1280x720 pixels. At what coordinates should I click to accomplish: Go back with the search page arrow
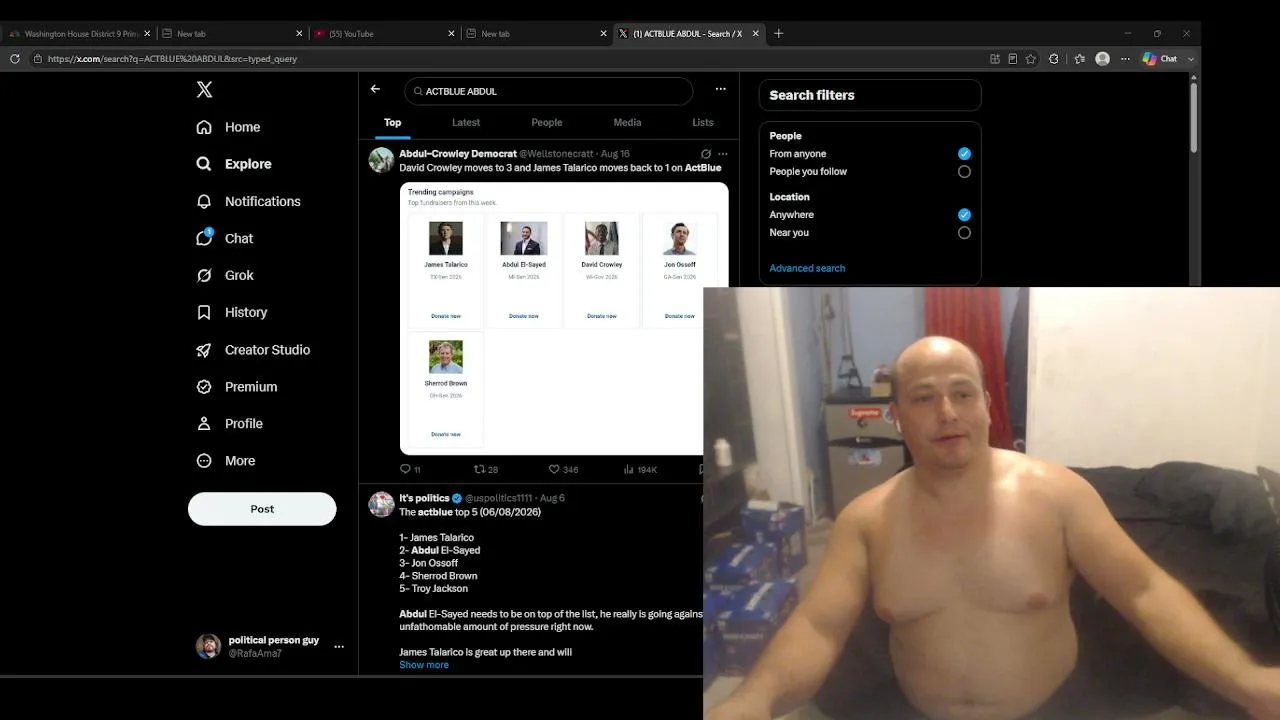tap(375, 89)
